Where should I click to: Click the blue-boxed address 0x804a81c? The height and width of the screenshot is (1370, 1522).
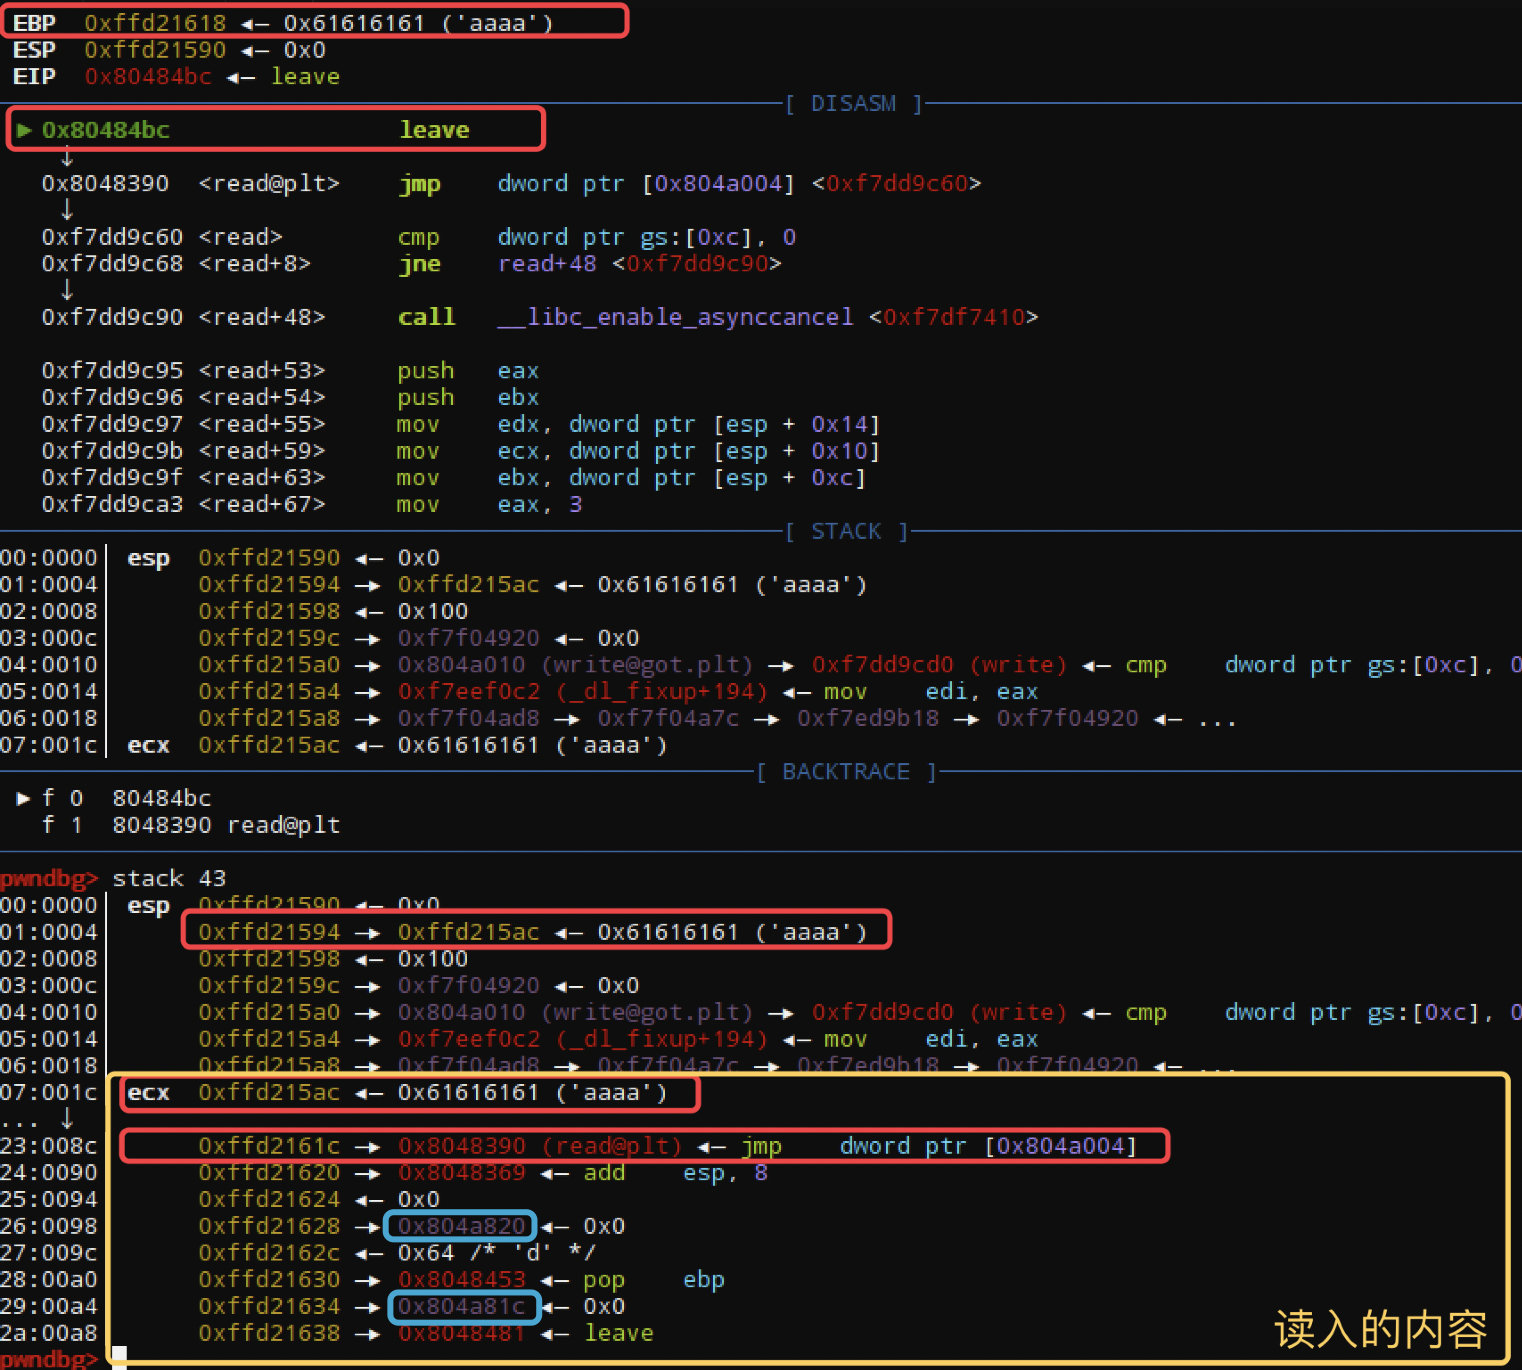click(x=461, y=1306)
